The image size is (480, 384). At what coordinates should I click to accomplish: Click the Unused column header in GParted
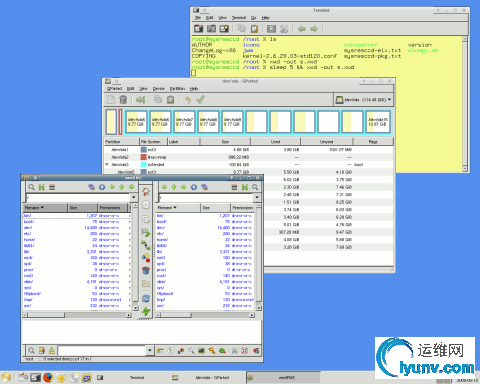point(327,142)
